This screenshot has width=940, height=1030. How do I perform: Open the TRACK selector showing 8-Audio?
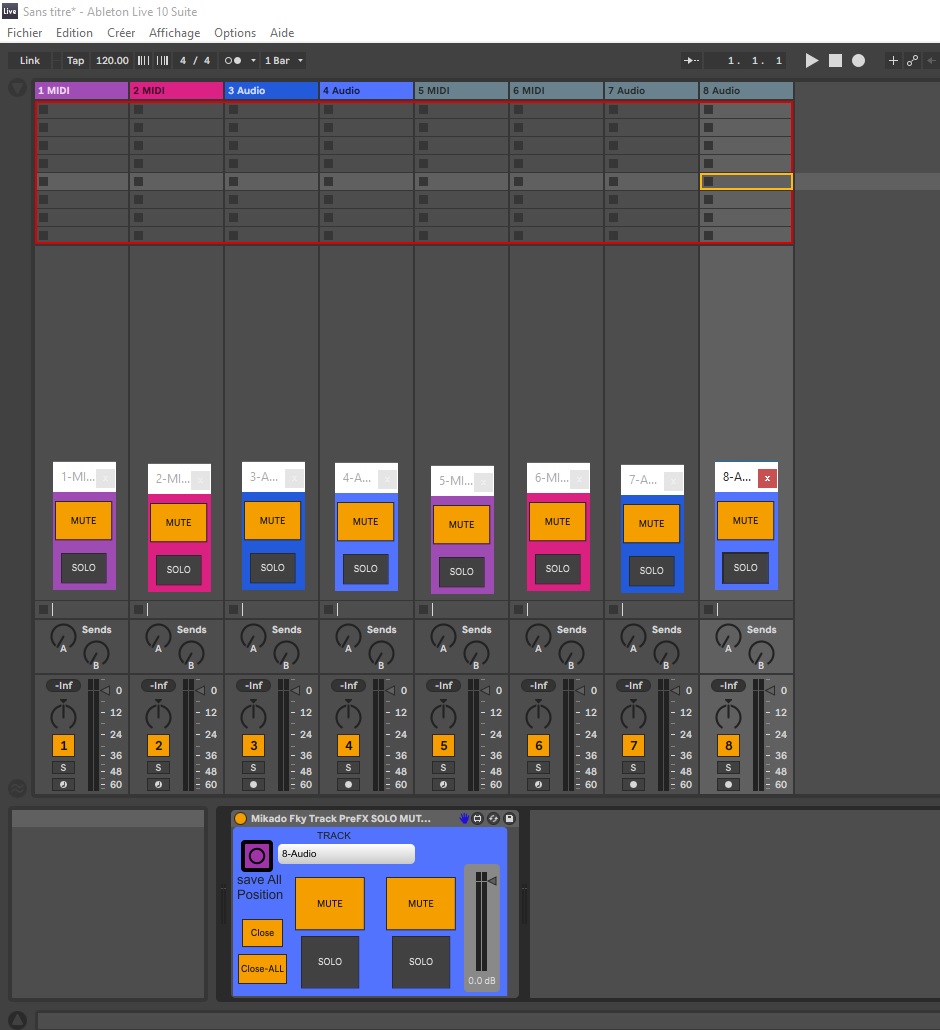click(346, 854)
